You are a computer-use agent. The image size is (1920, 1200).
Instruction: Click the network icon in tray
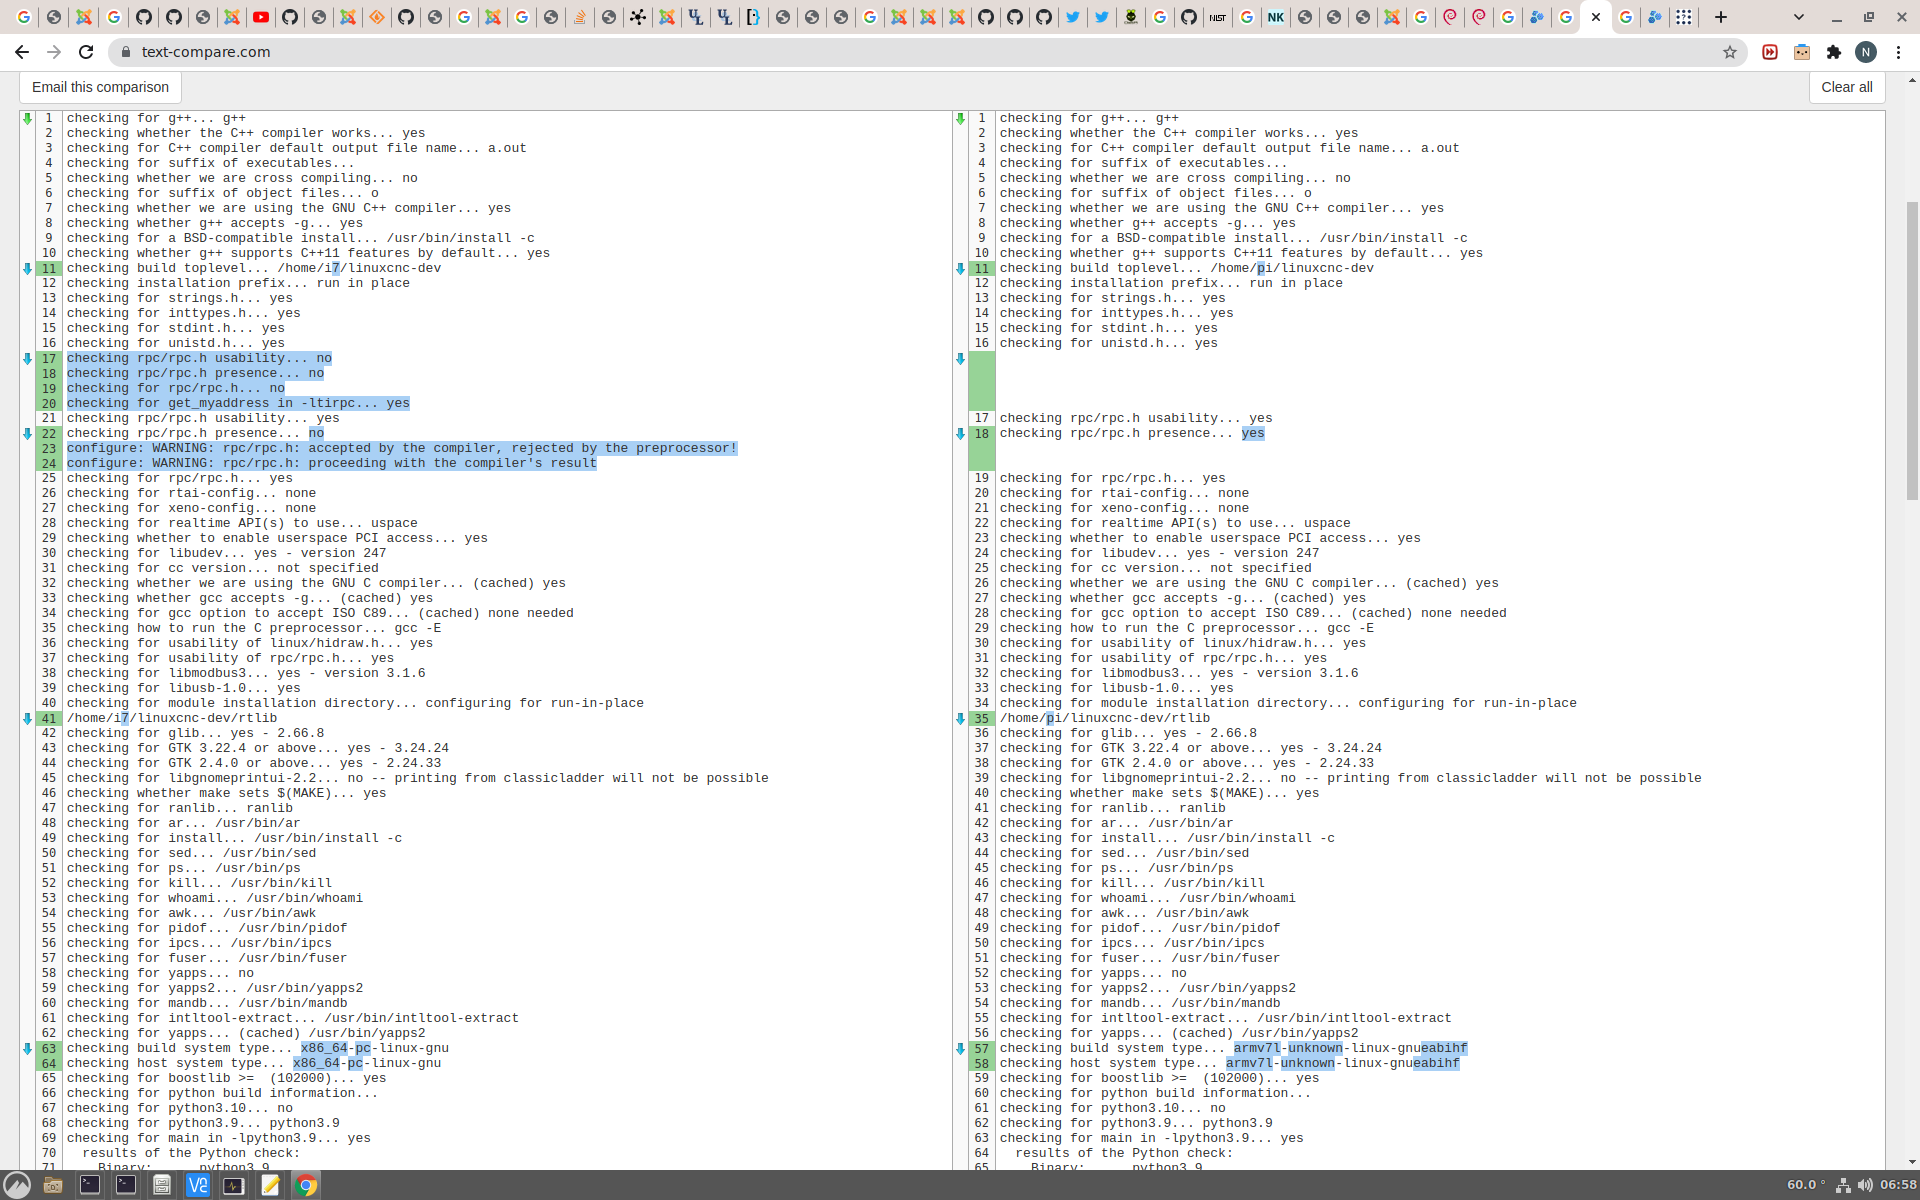pos(1843,1185)
